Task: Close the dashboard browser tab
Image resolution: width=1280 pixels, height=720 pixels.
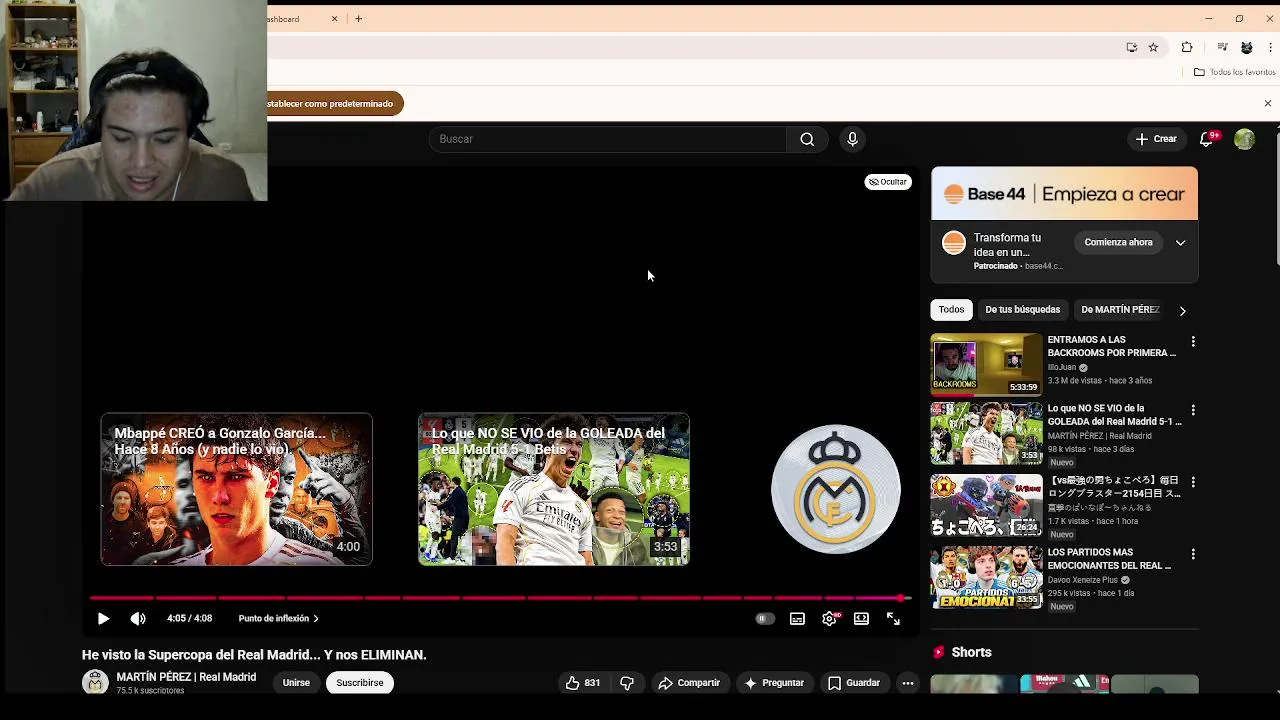Action: click(x=334, y=19)
